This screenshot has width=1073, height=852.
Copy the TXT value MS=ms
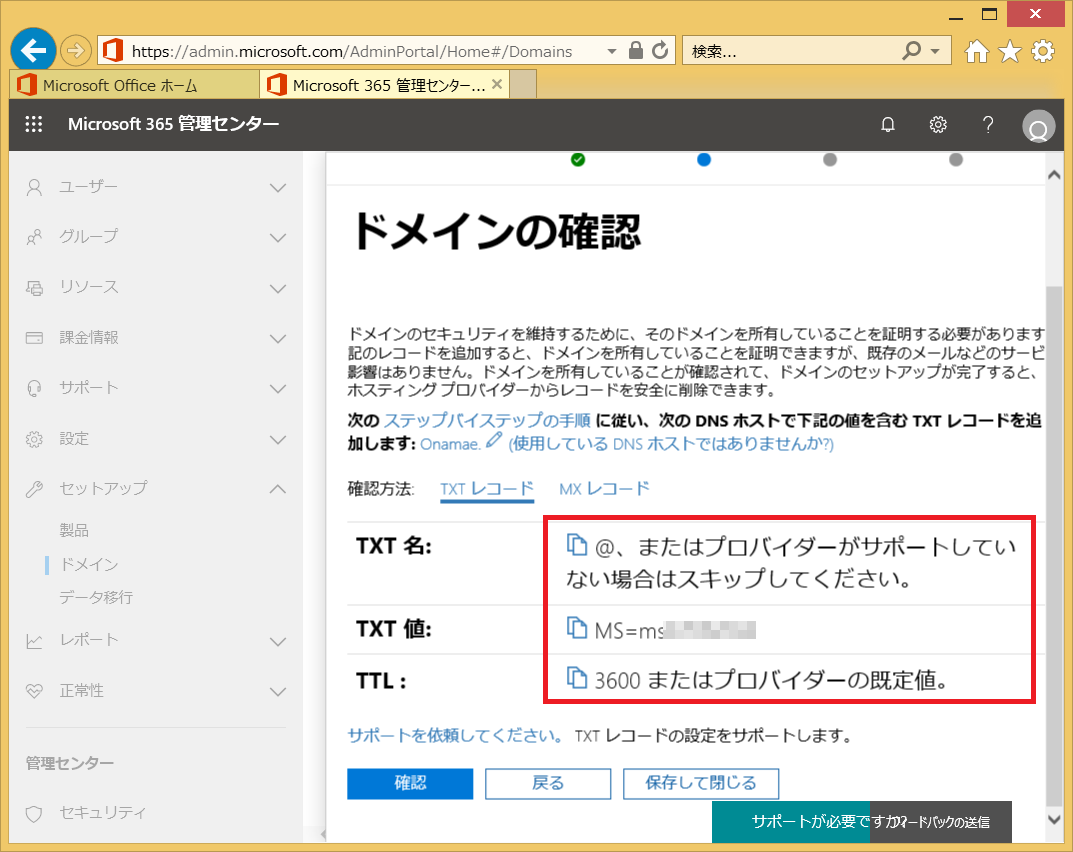[577, 628]
